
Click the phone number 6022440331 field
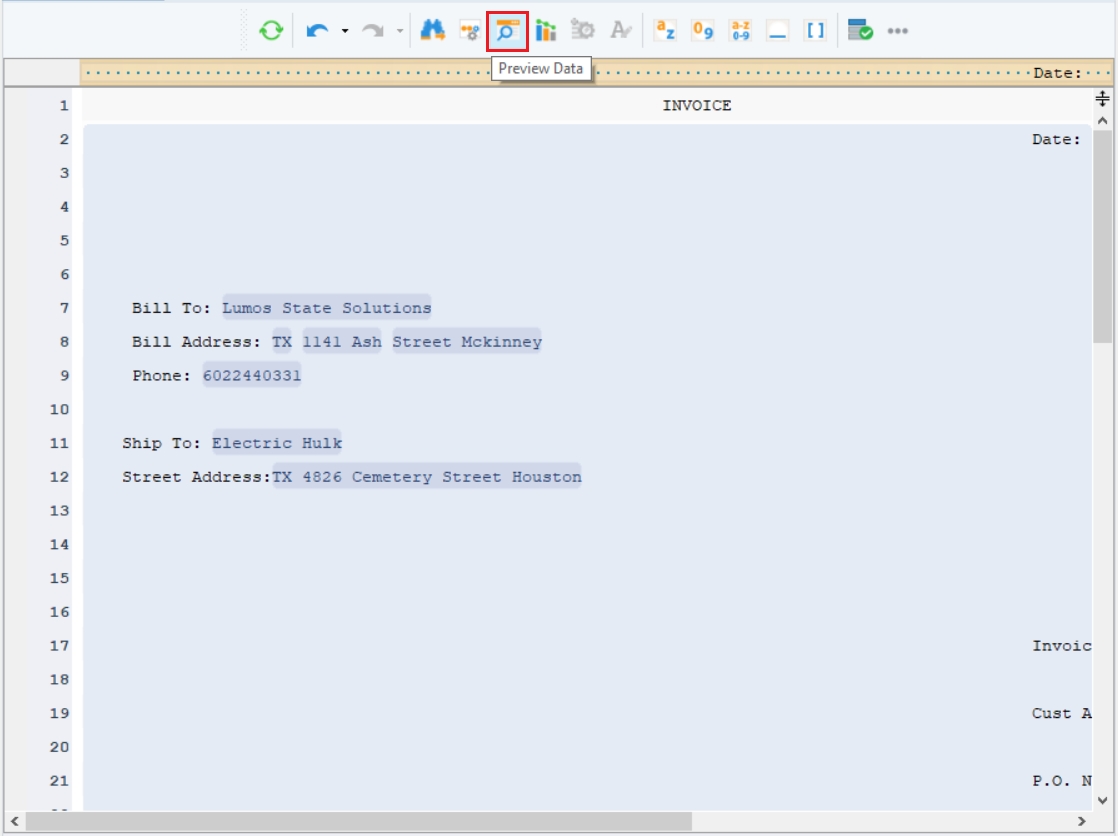pos(252,375)
